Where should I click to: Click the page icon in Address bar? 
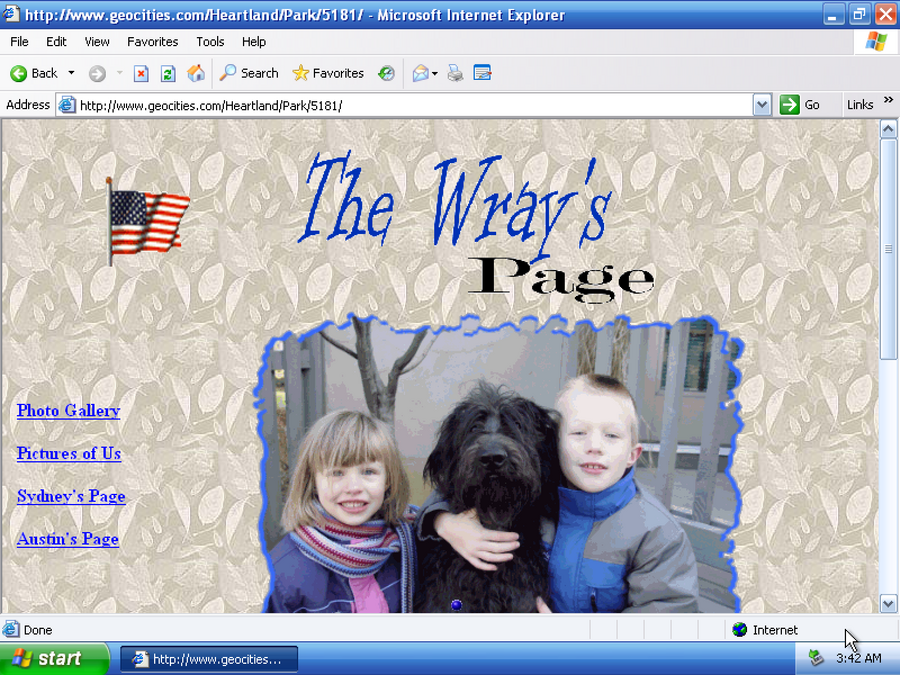point(67,105)
